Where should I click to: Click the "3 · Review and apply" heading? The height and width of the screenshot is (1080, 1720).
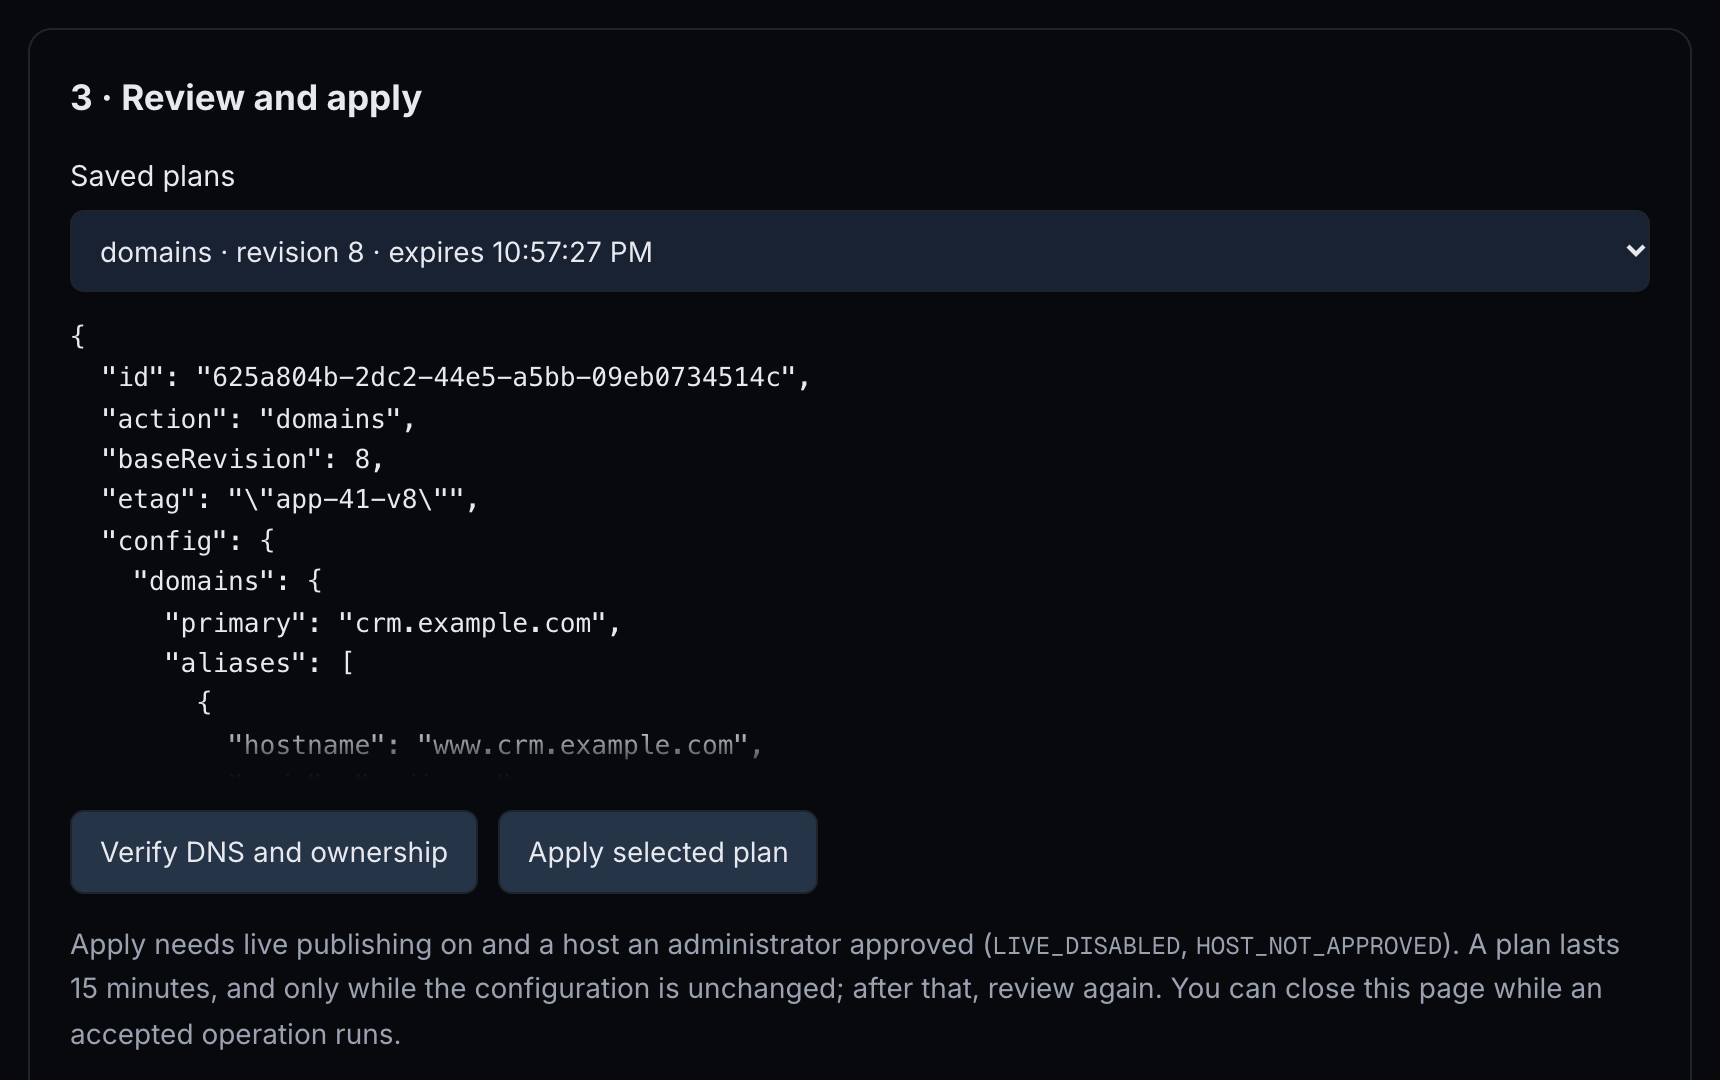246,98
